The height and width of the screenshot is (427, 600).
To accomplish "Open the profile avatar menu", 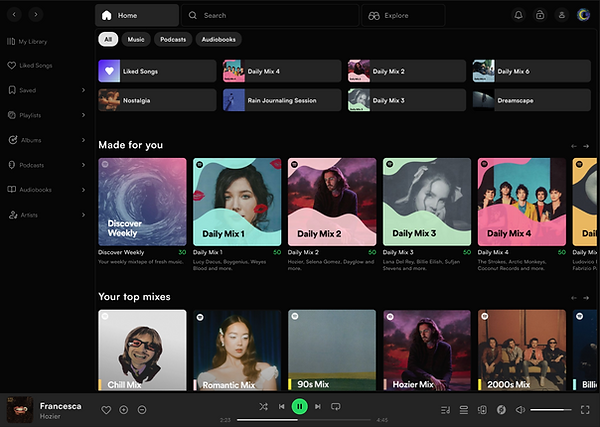I will pos(584,15).
